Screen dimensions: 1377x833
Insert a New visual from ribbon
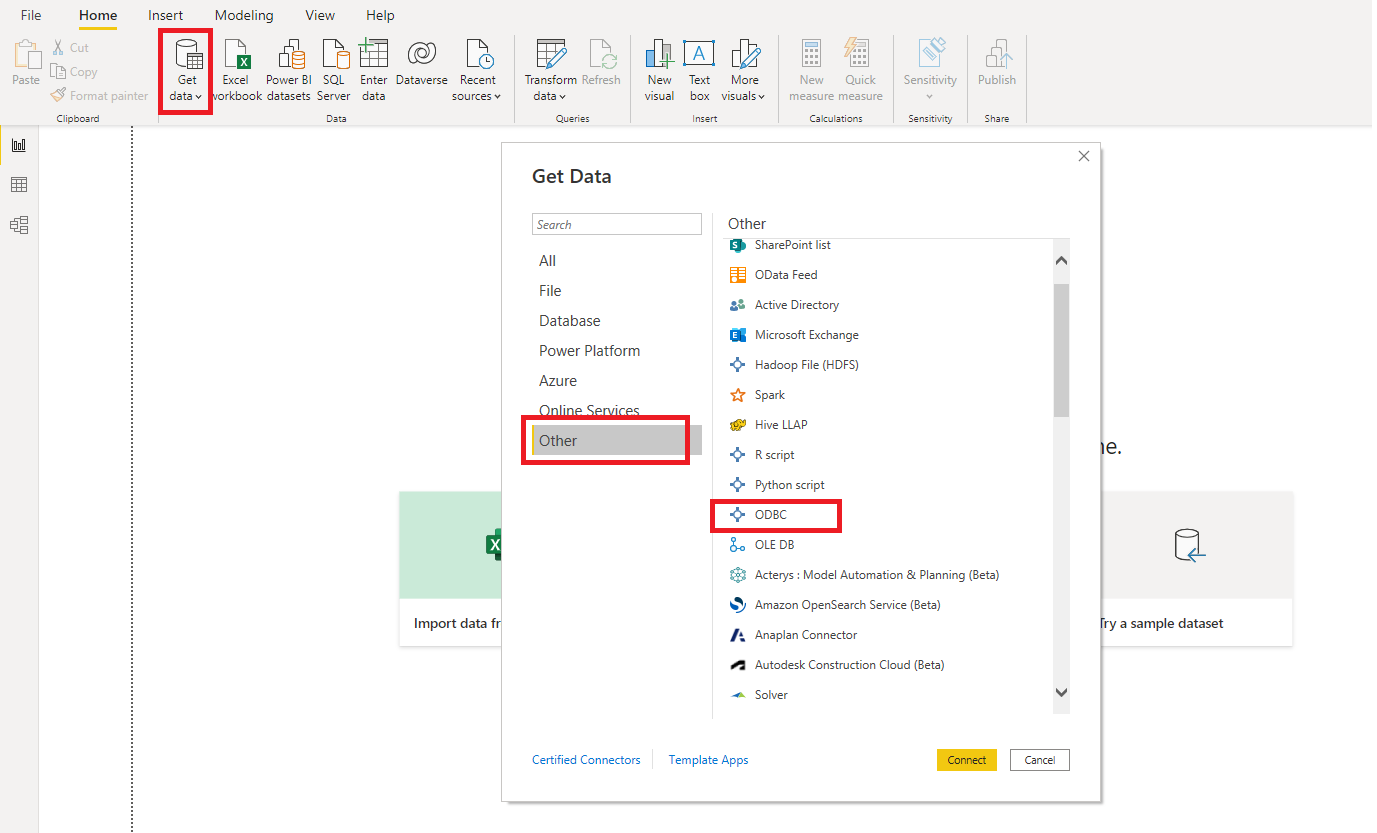point(659,70)
